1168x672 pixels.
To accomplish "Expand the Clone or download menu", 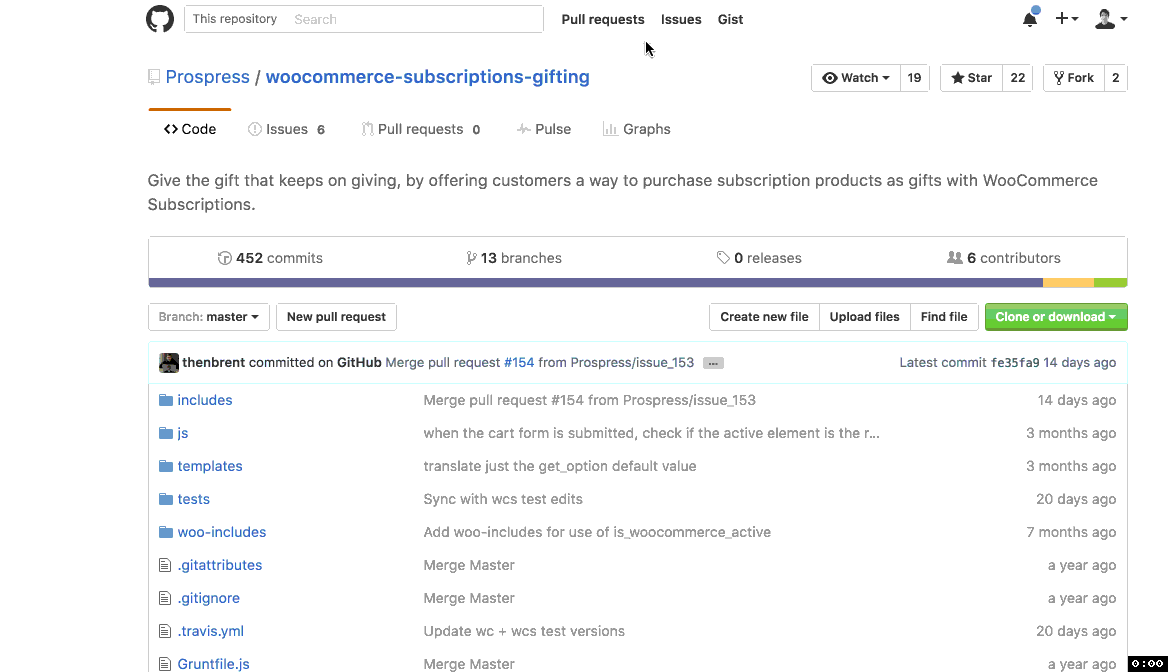I will [1056, 317].
